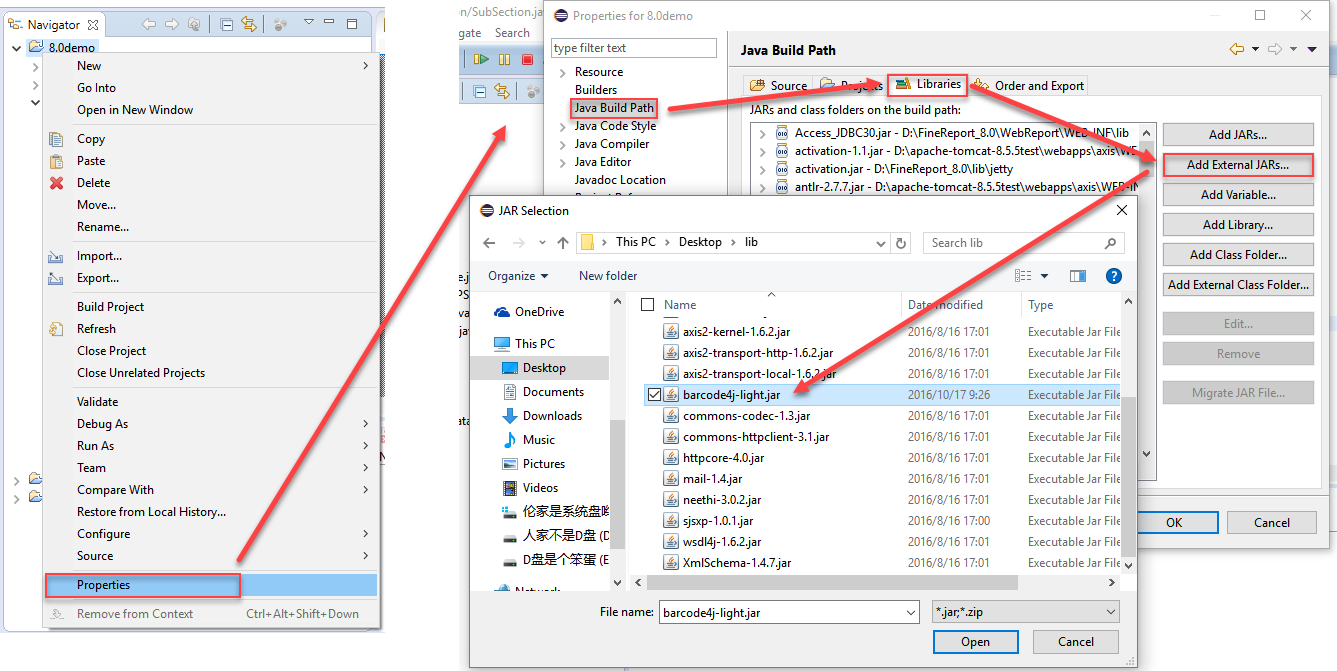This screenshot has height=671, width=1337.
Task: Click the Add Class Folder... button
Action: (x=1238, y=255)
